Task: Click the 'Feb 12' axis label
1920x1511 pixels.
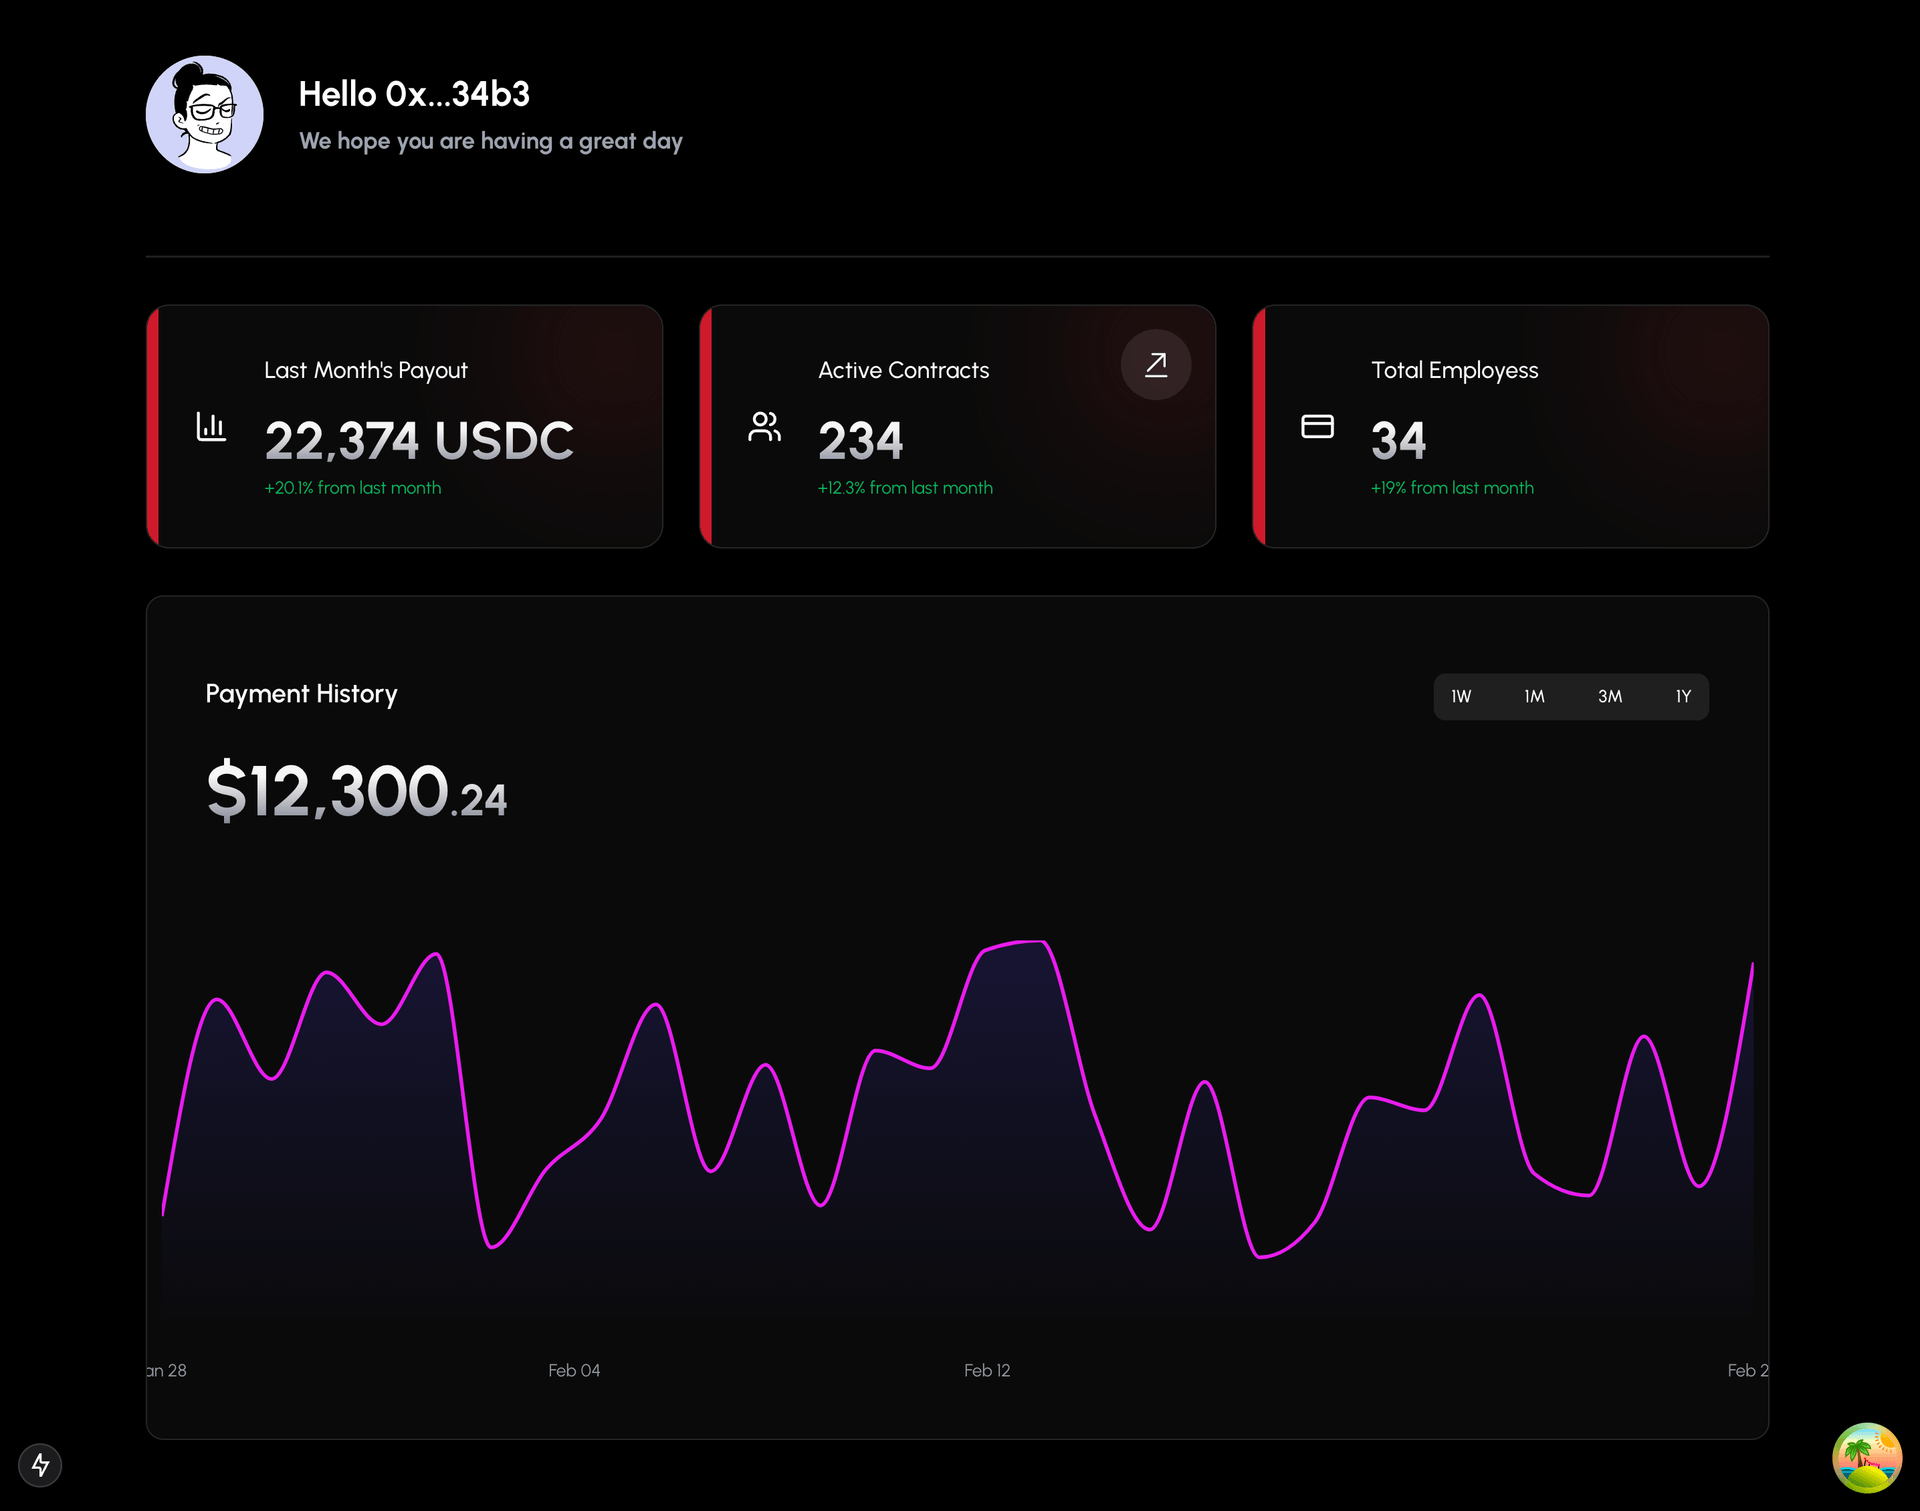Action: point(987,1370)
